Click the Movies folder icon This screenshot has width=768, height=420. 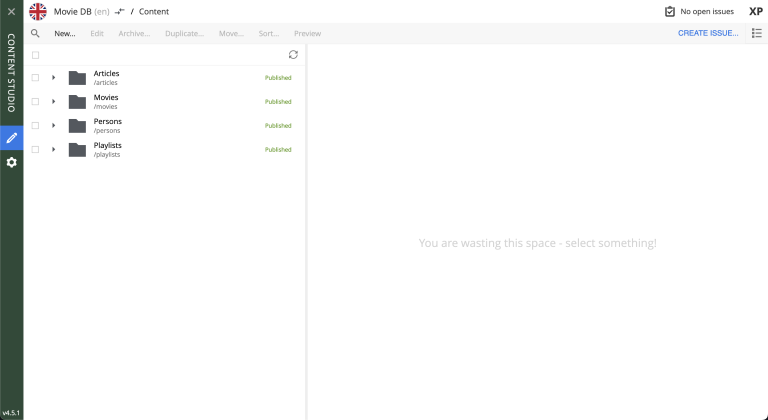tap(77, 102)
